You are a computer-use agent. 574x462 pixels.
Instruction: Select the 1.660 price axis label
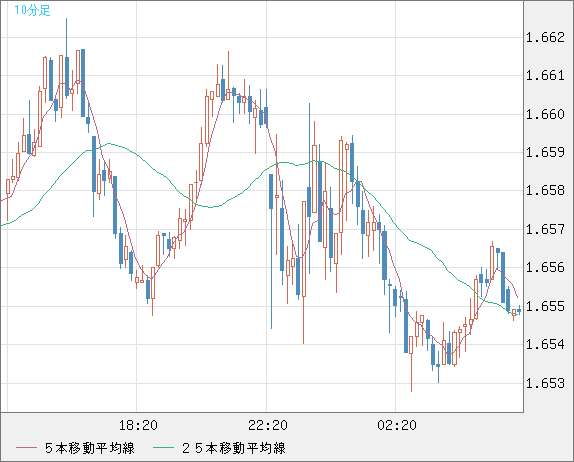point(545,114)
